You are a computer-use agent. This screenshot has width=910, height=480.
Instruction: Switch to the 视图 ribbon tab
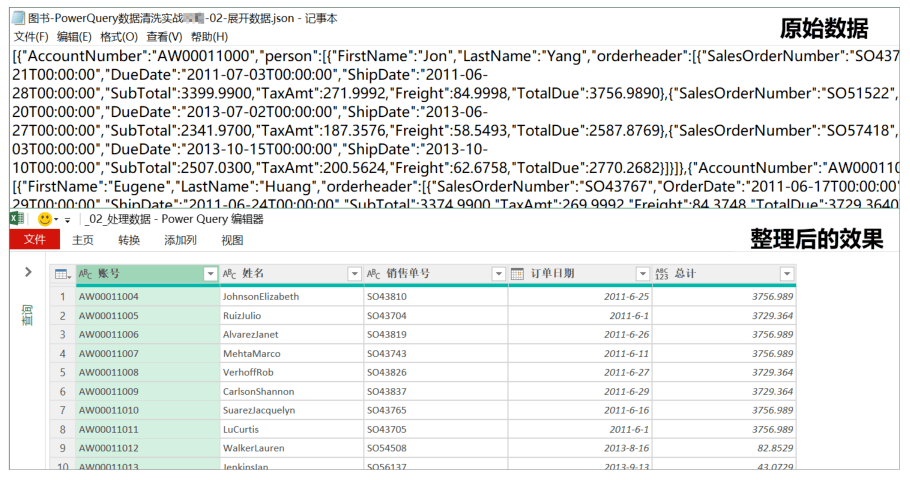(x=232, y=240)
